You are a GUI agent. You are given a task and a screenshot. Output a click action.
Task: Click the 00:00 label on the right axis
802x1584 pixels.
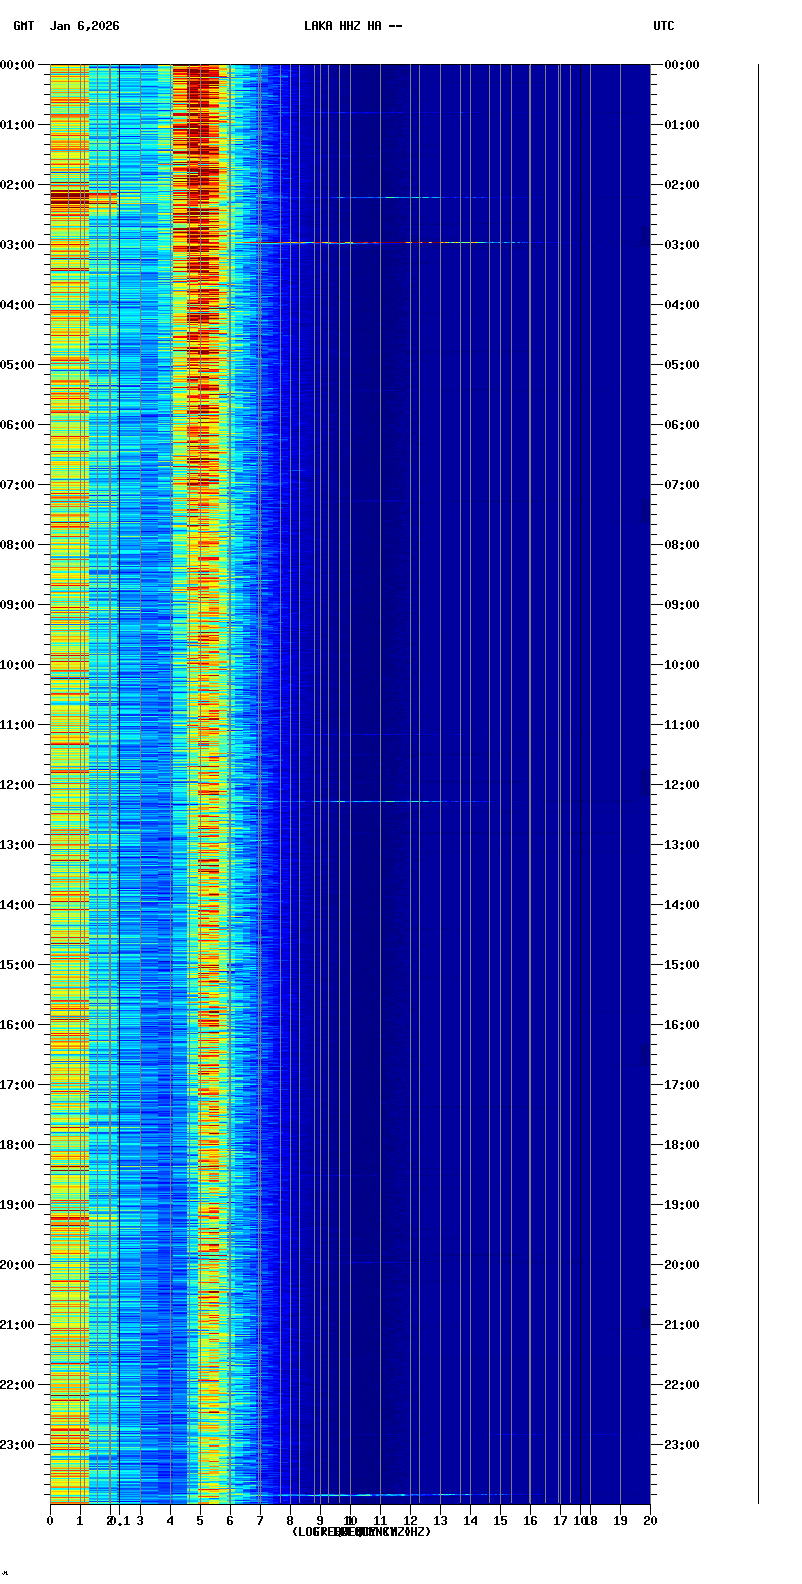click(x=682, y=65)
